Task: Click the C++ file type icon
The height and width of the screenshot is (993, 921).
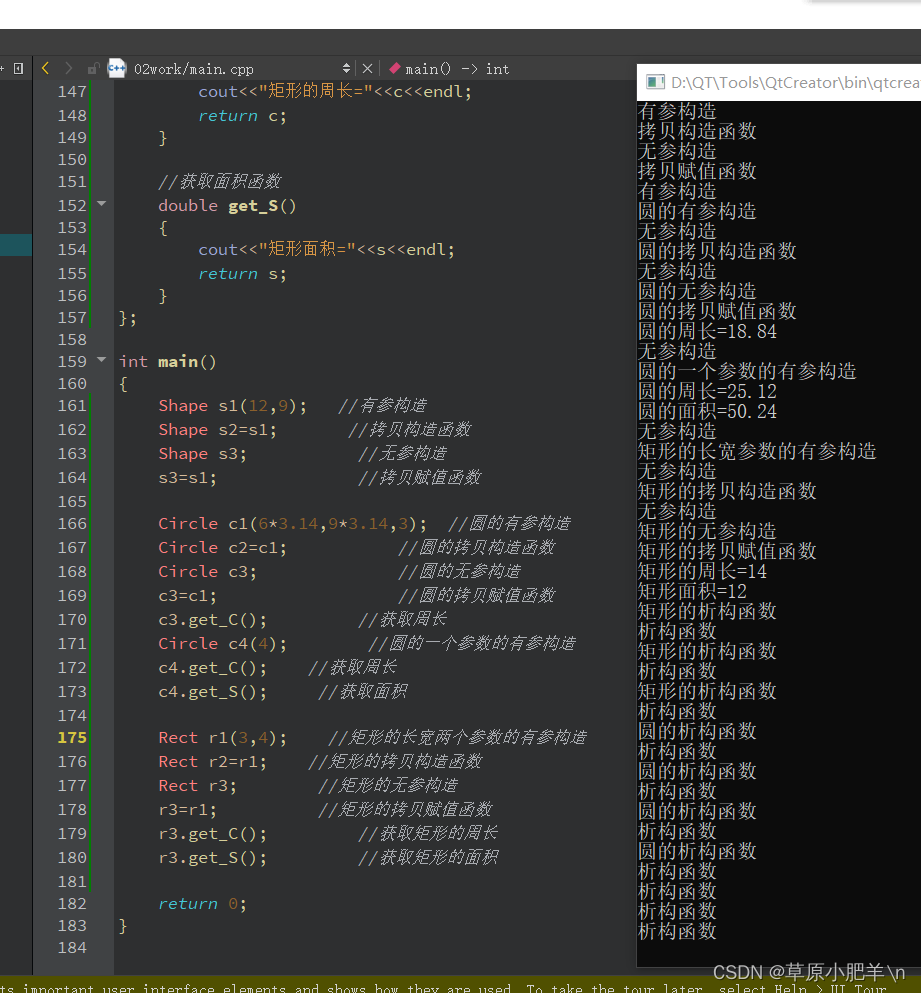Action: pos(117,68)
